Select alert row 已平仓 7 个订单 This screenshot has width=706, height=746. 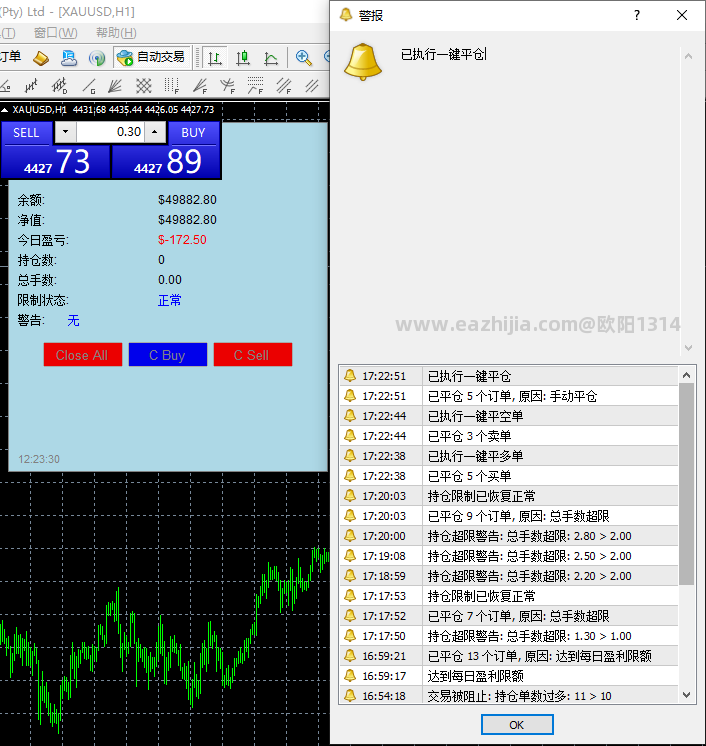(509, 616)
